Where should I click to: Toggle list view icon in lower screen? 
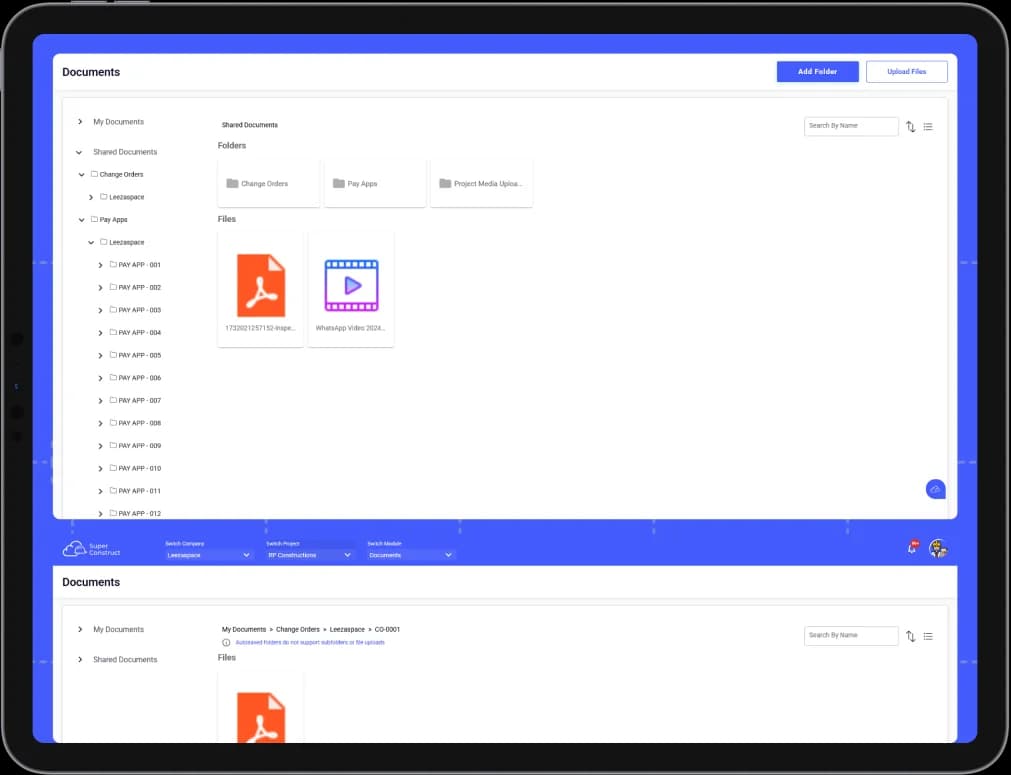coord(928,636)
